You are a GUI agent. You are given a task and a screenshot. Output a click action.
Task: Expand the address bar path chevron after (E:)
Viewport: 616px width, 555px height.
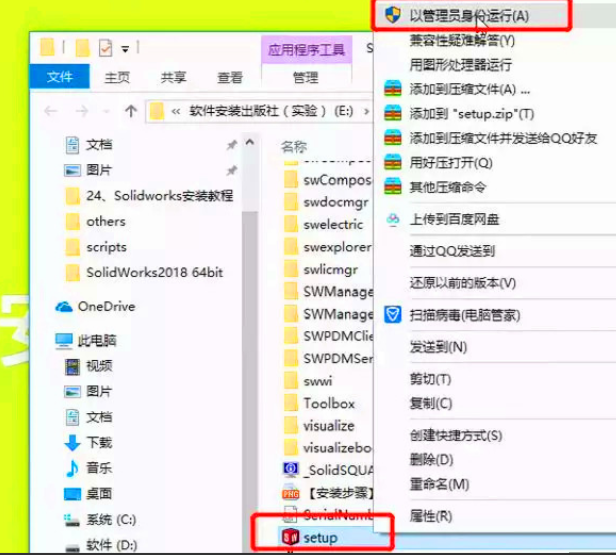point(366,111)
